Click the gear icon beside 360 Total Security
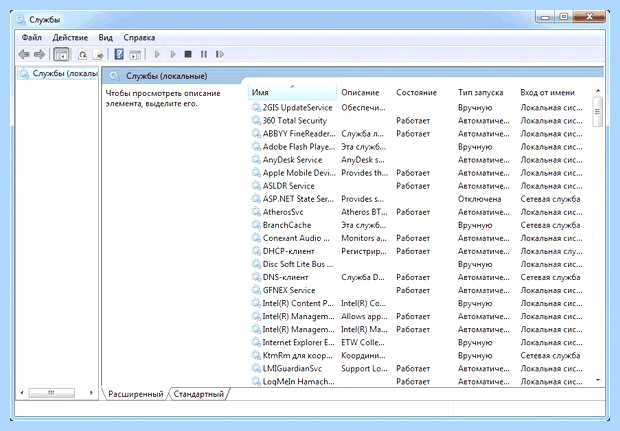Viewport: 620px width, 431px height. coord(256,120)
